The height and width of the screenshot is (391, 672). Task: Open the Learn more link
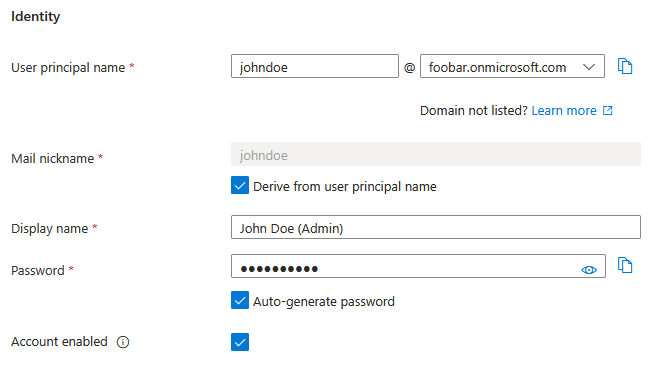564,111
